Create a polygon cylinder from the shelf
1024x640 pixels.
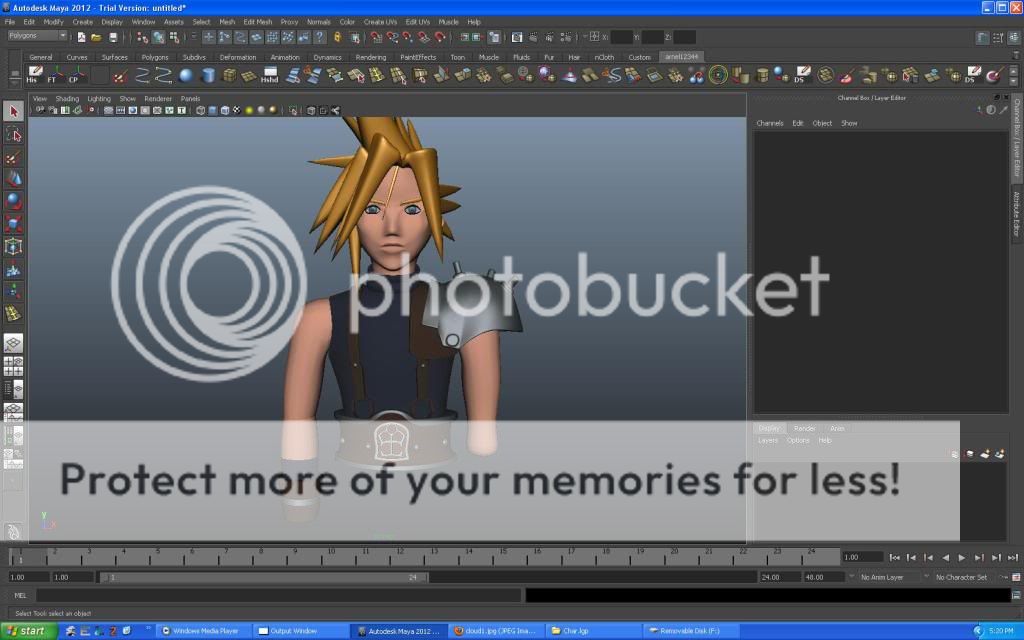[208, 75]
